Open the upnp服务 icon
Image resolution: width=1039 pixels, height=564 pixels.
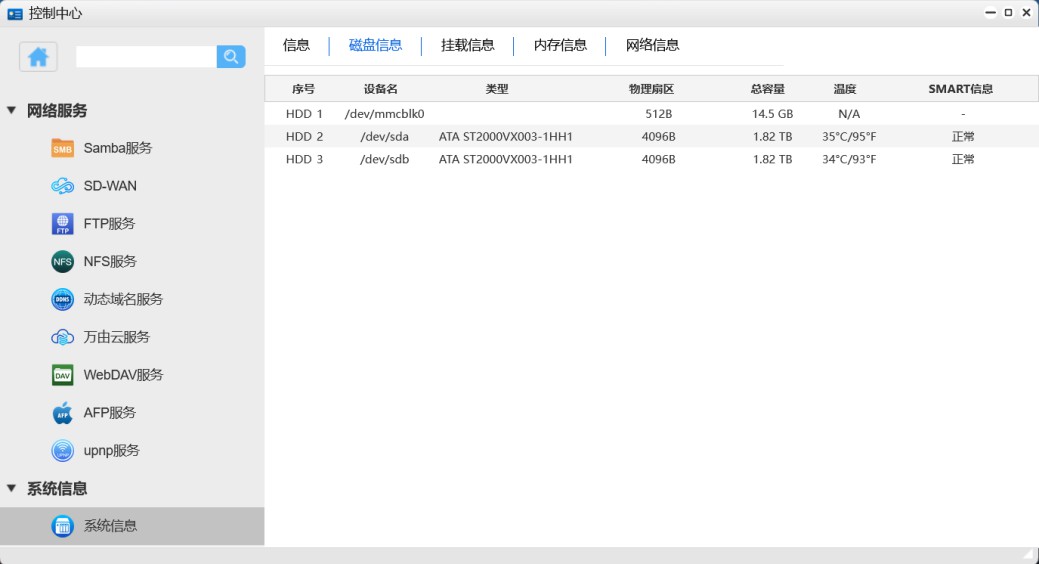(x=63, y=451)
